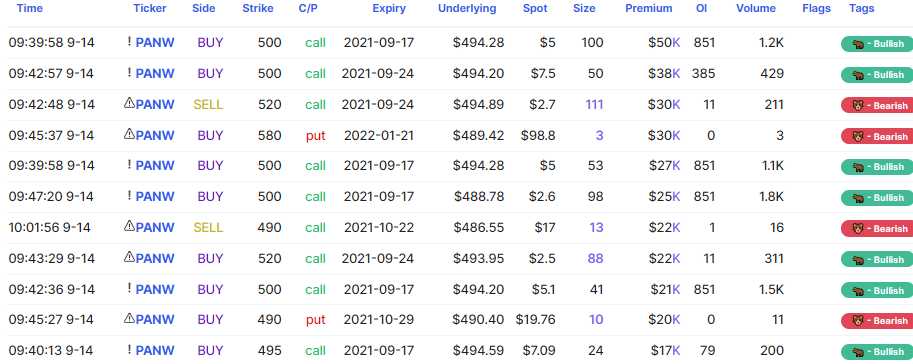Screen dimensions: 913x364
Task: Click the warning triangle beside the 580 put row
Action: 129,134
